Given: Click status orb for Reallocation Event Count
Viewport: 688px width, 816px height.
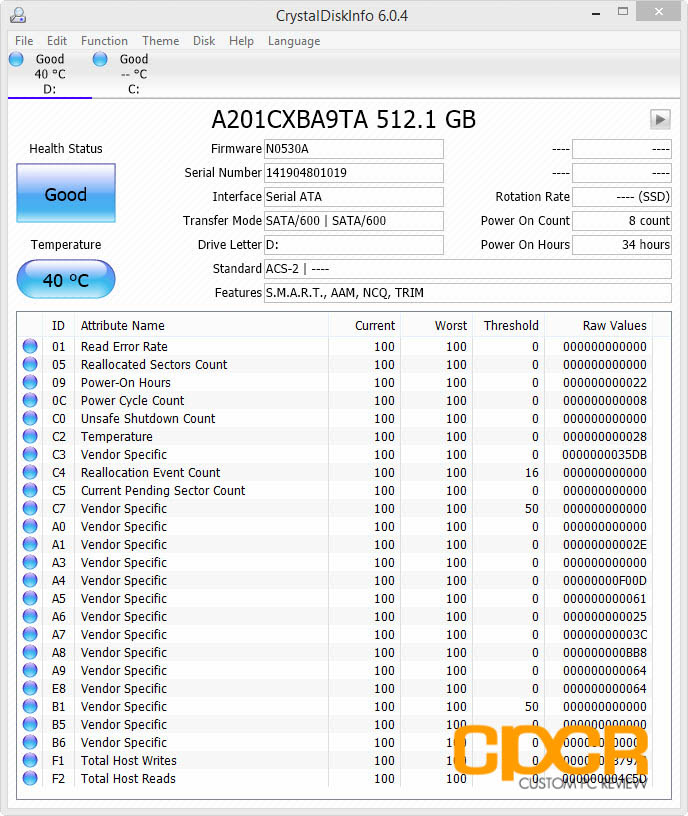Looking at the screenshot, I should [x=30, y=472].
